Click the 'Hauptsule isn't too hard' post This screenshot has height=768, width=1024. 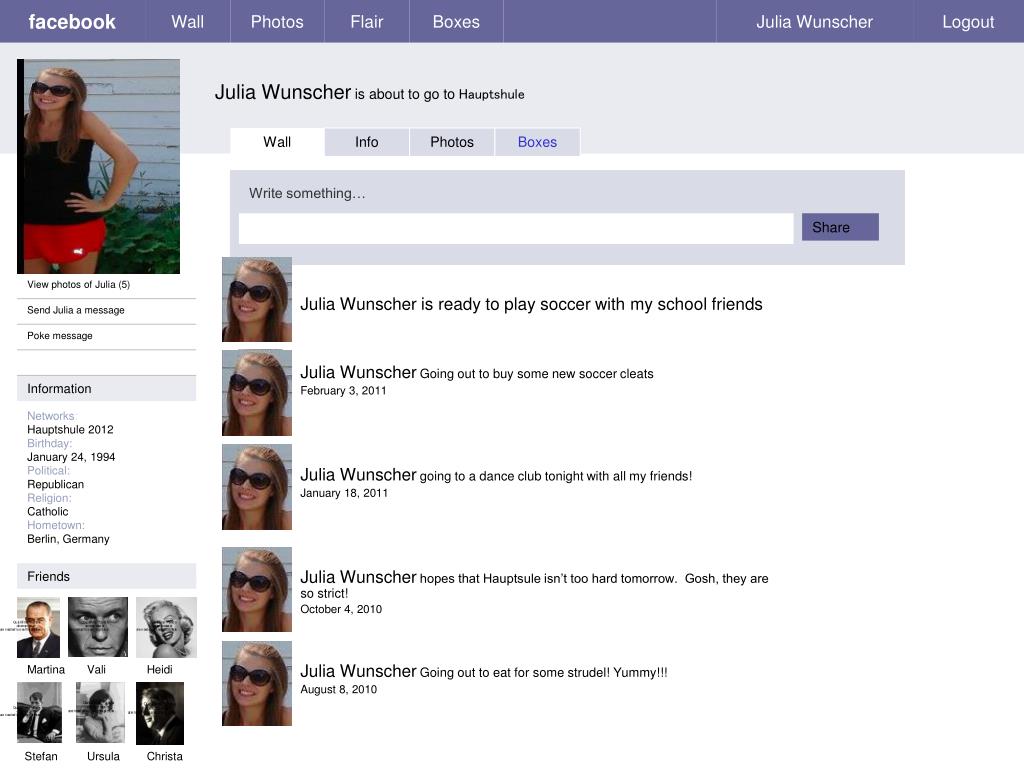(534, 584)
